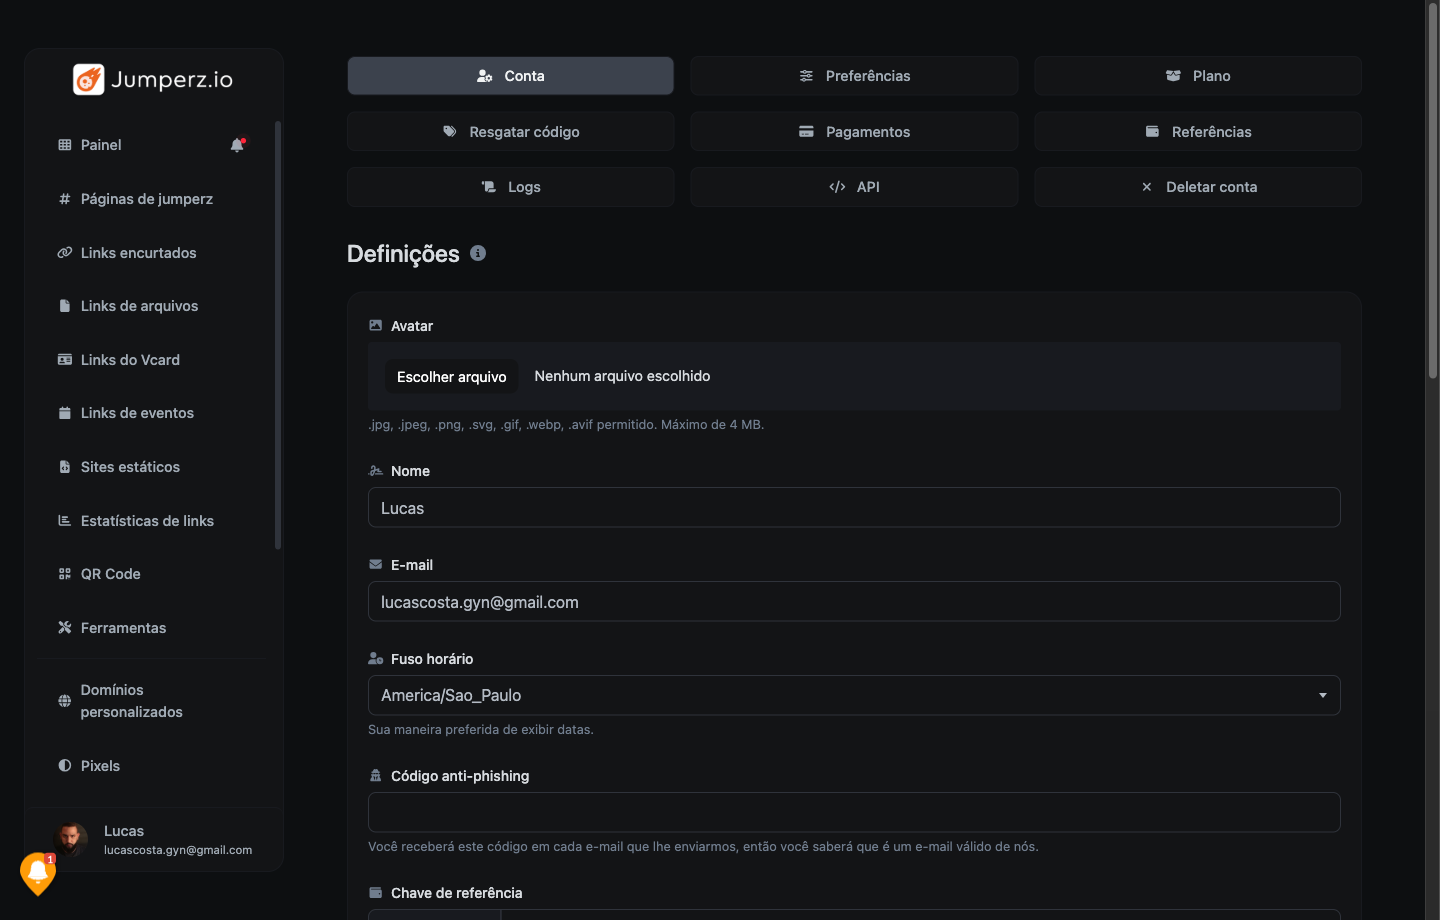Click the icon for Sites estáticos

pyautogui.click(x=65, y=467)
